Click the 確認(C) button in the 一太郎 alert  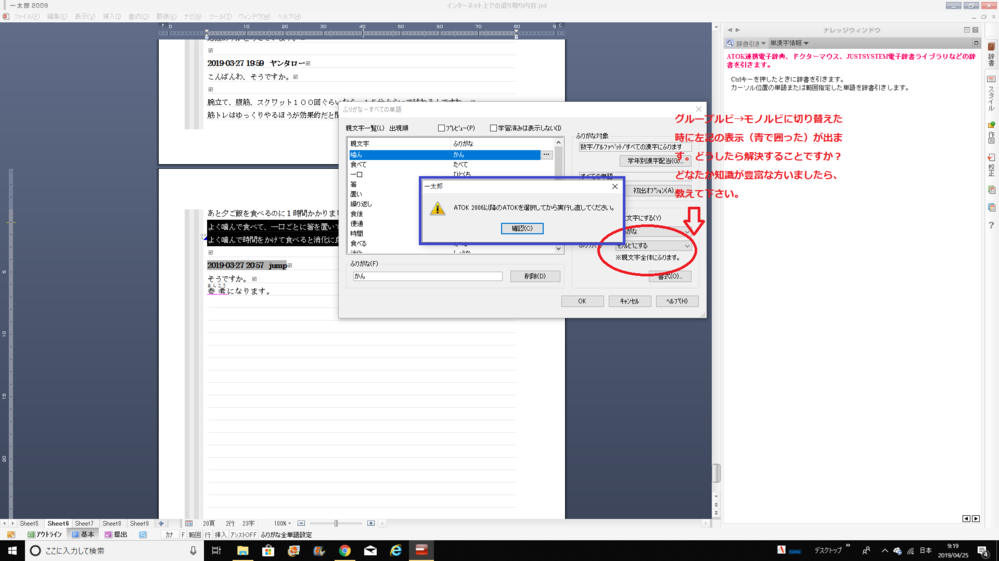(x=522, y=228)
